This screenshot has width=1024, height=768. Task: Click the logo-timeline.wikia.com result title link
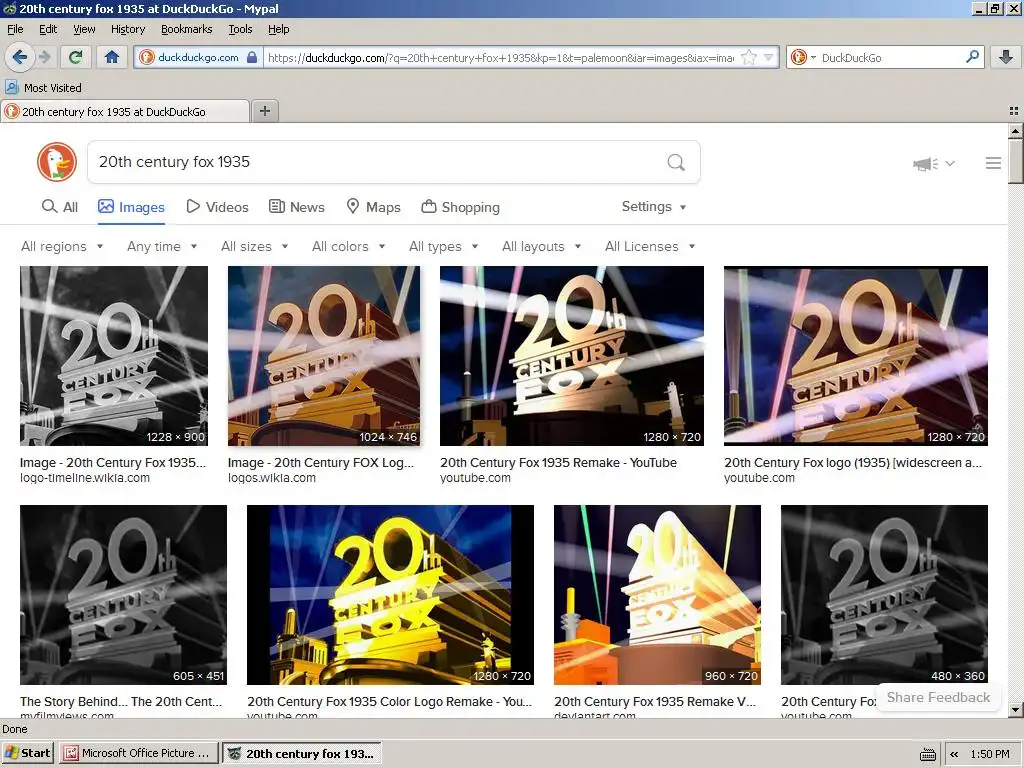pos(113,462)
